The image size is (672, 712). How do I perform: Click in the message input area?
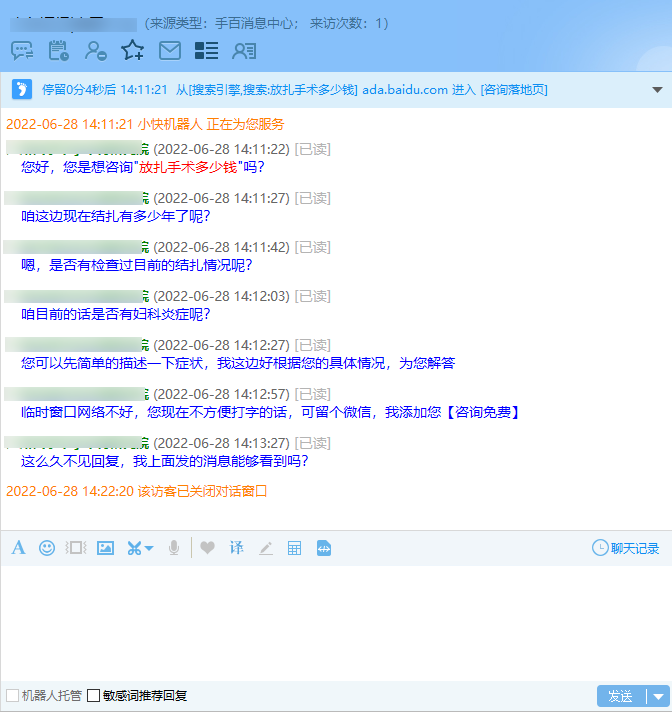coord(336,620)
